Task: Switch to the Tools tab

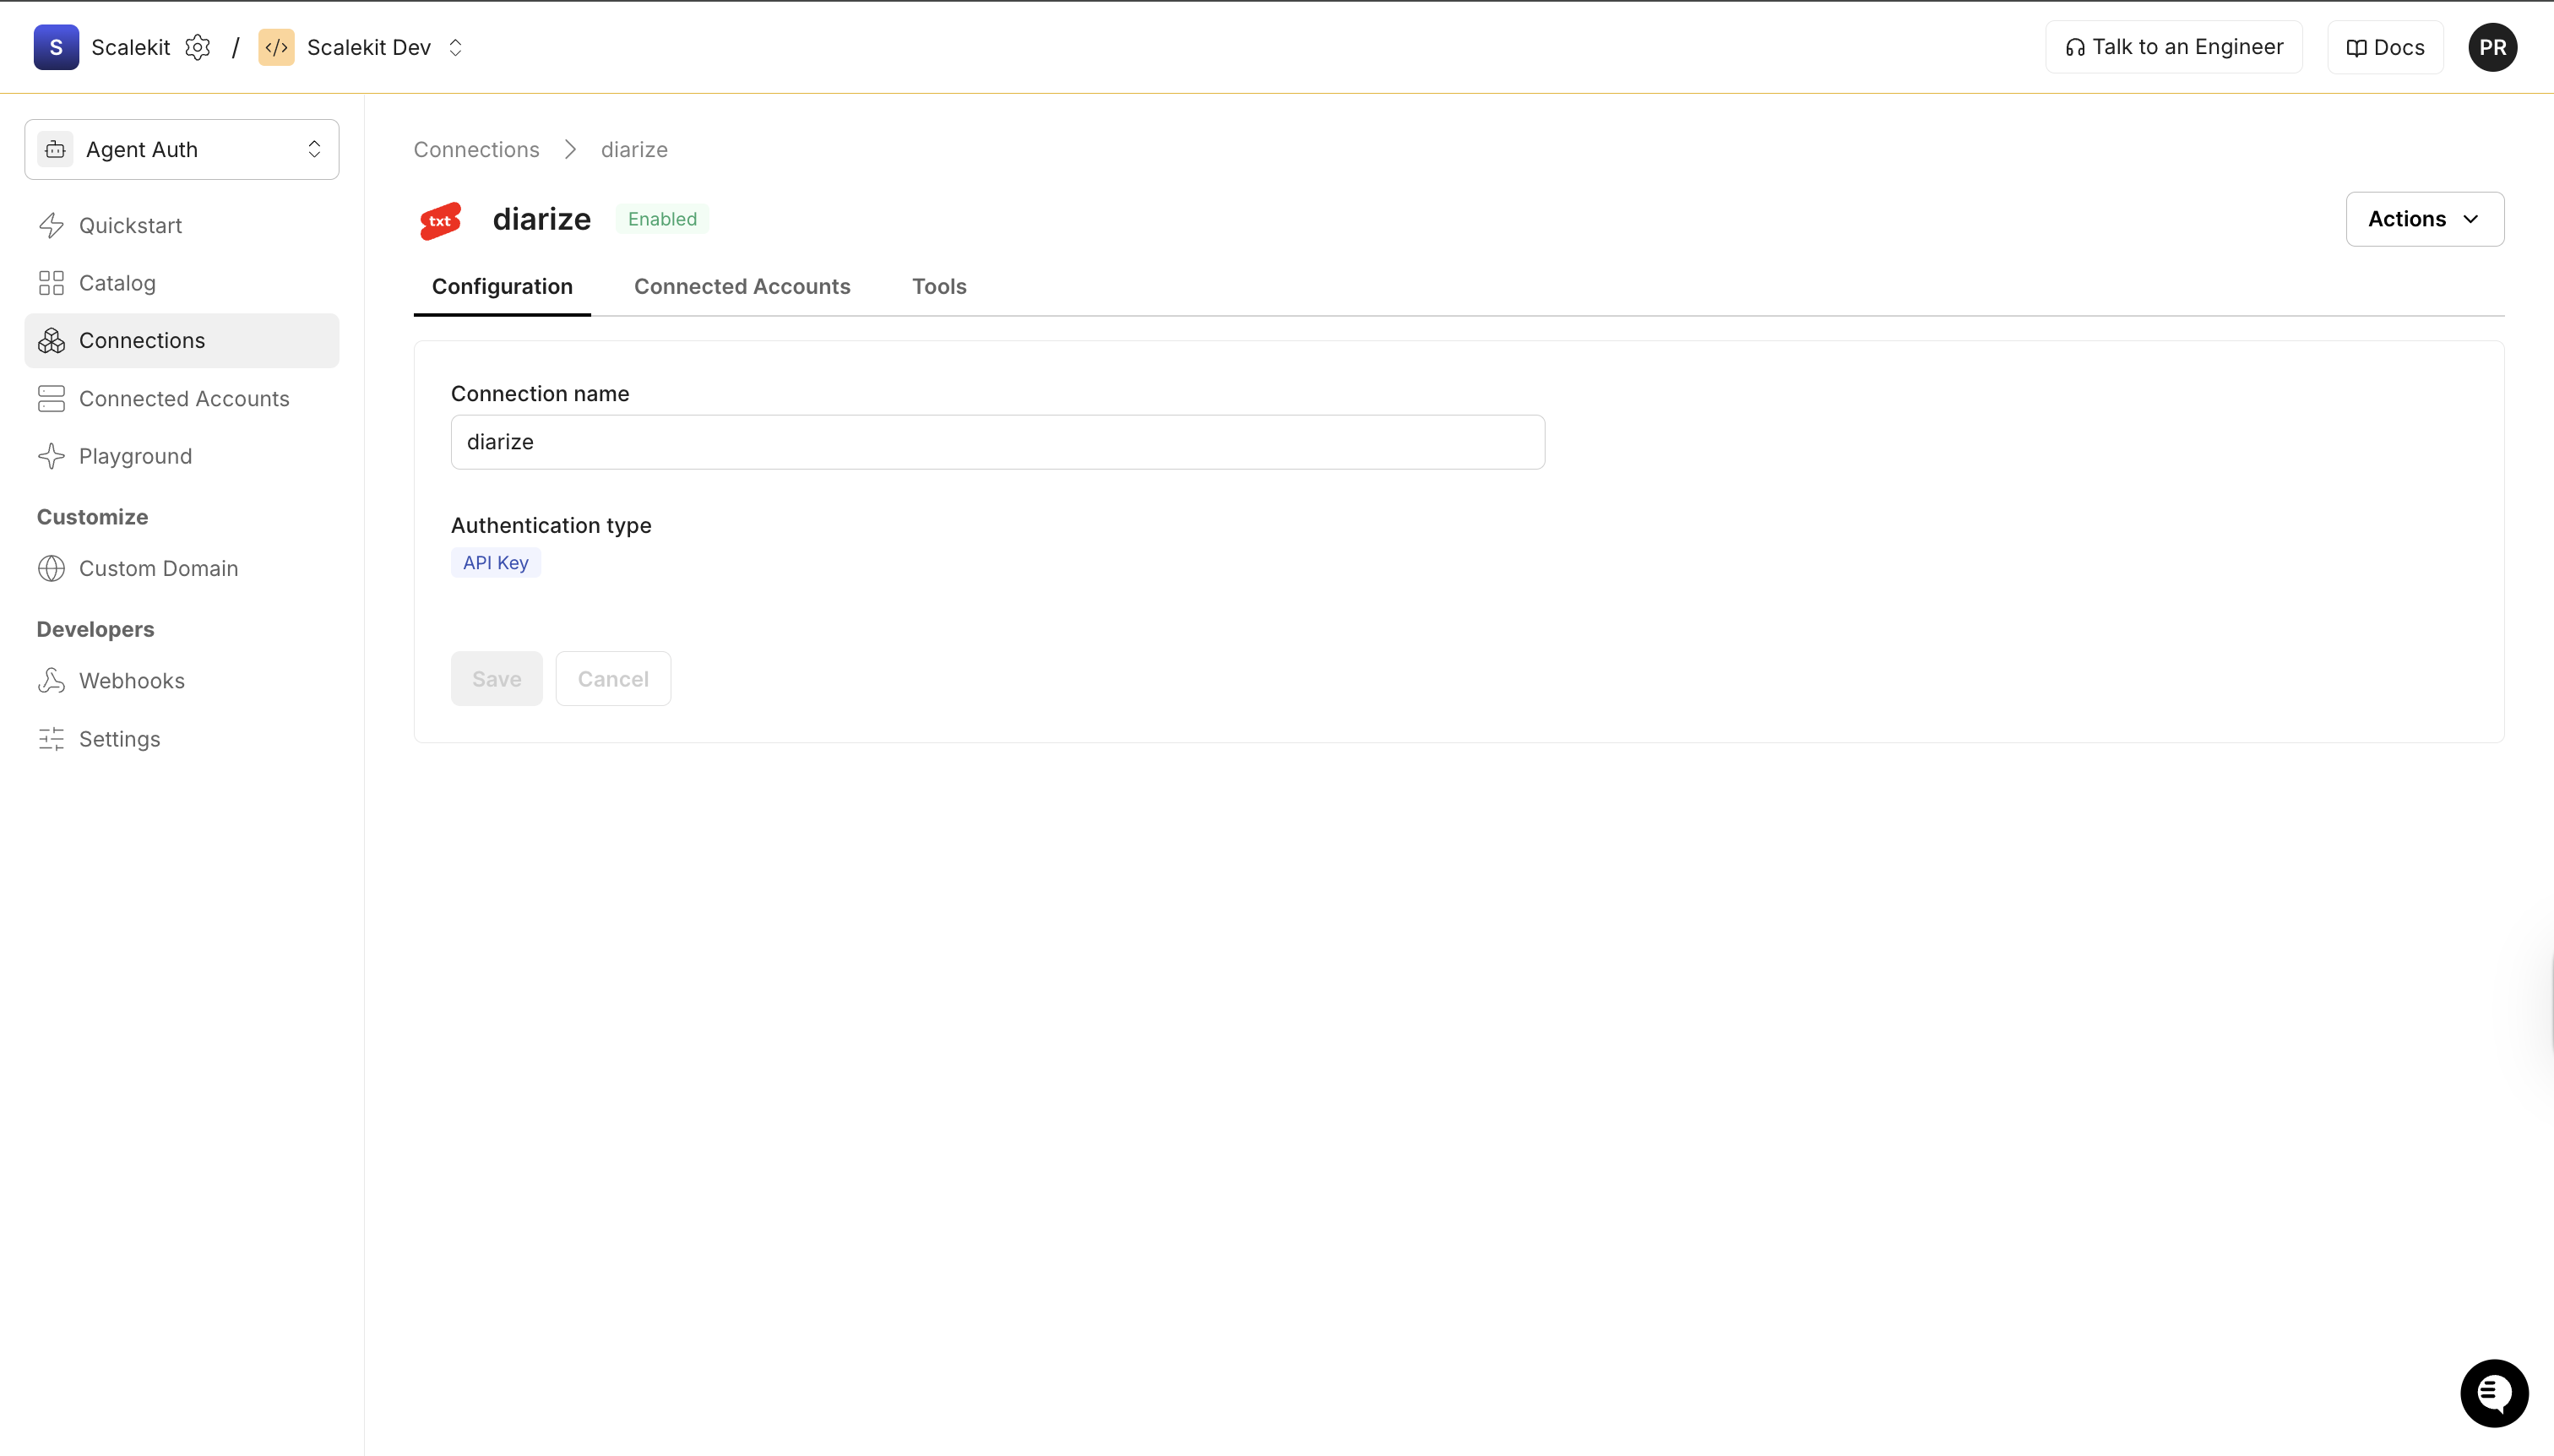Action: [939, 287]
